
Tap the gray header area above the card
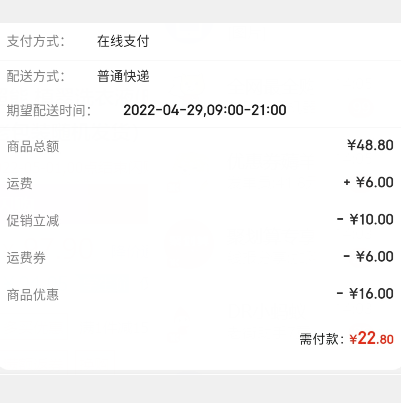click(x=200, y=11)
